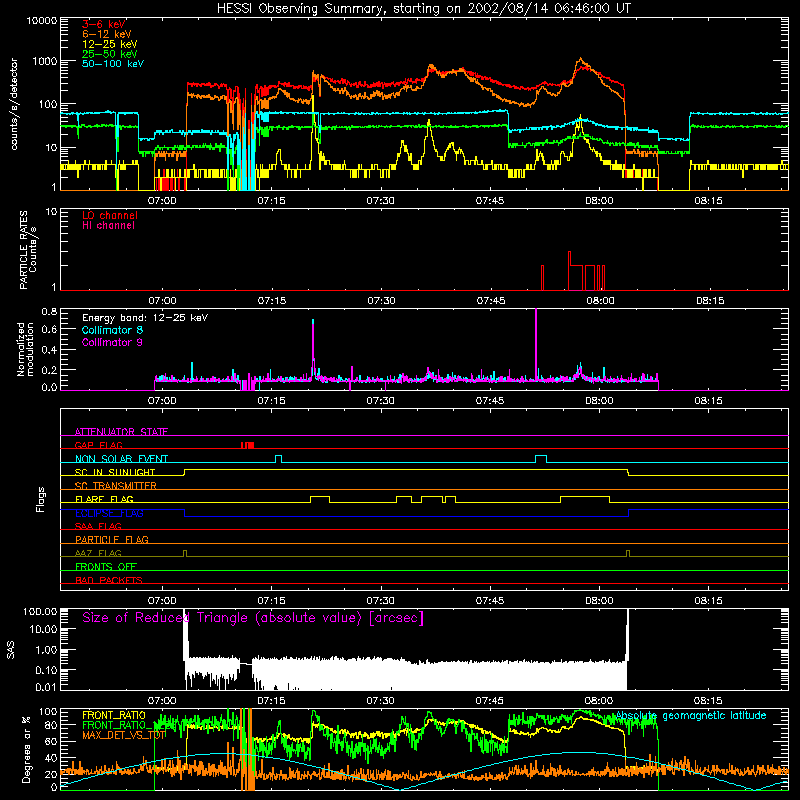
Task: Click the 'Absolute geomagnetic latitude' label
Action: 691,716
